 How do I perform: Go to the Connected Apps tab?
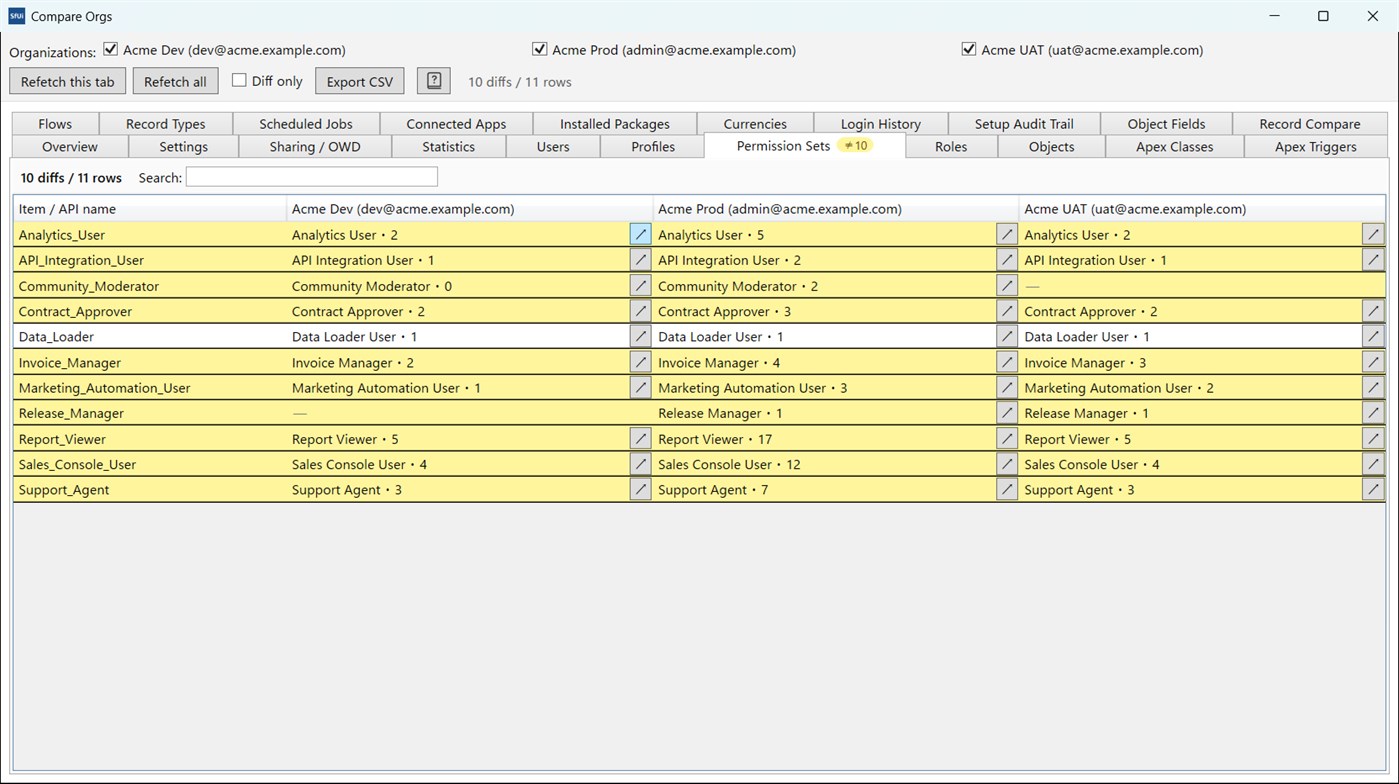(x=456, y=124)
